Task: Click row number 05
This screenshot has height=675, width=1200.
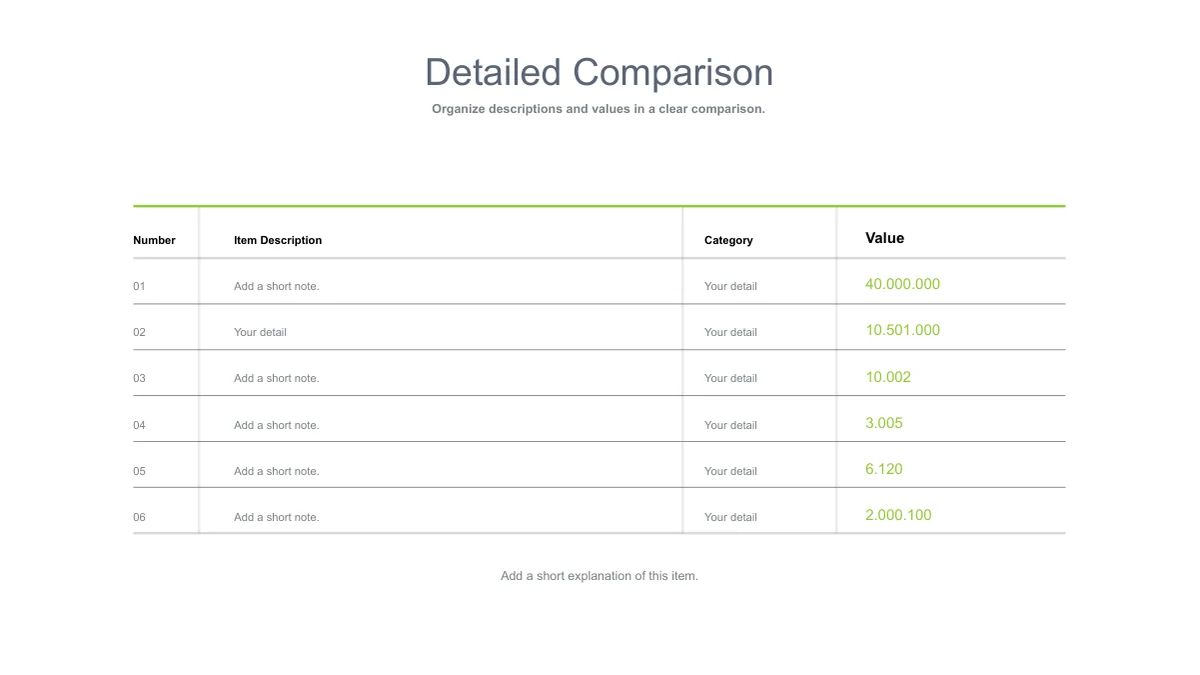Action: [x=139, y=471]
